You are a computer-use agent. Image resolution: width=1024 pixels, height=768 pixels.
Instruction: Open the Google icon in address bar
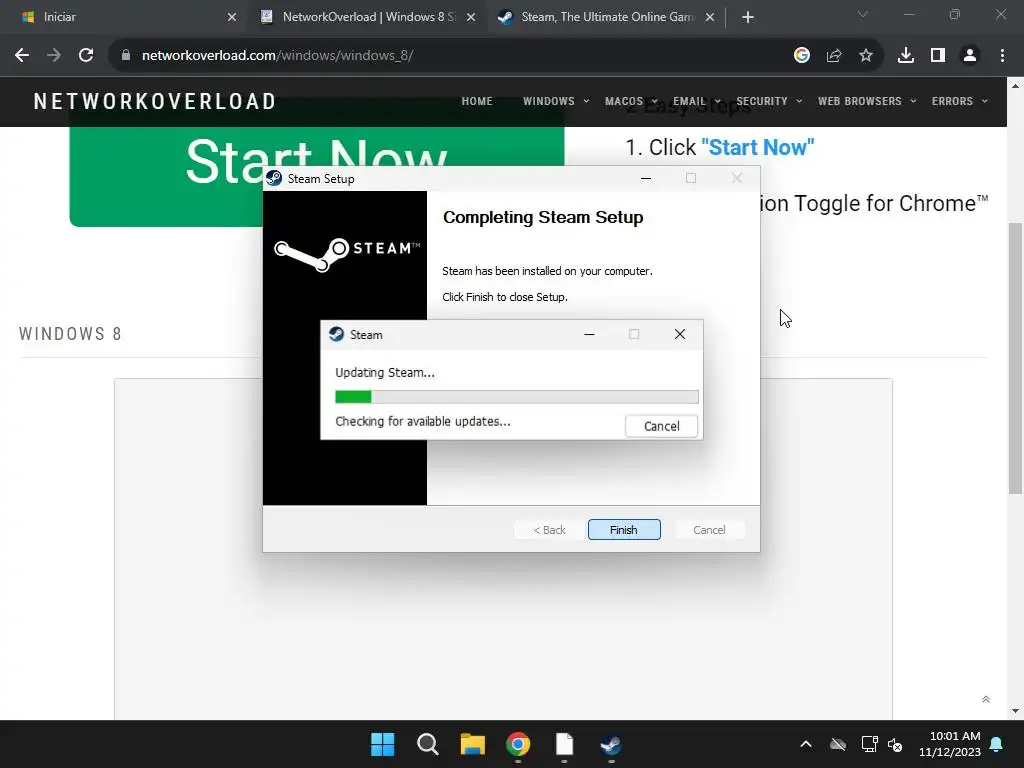(x=802, y=56)
